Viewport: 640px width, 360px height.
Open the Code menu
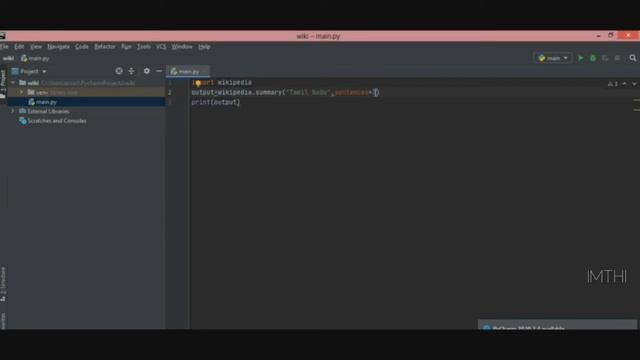pos(82,47)
